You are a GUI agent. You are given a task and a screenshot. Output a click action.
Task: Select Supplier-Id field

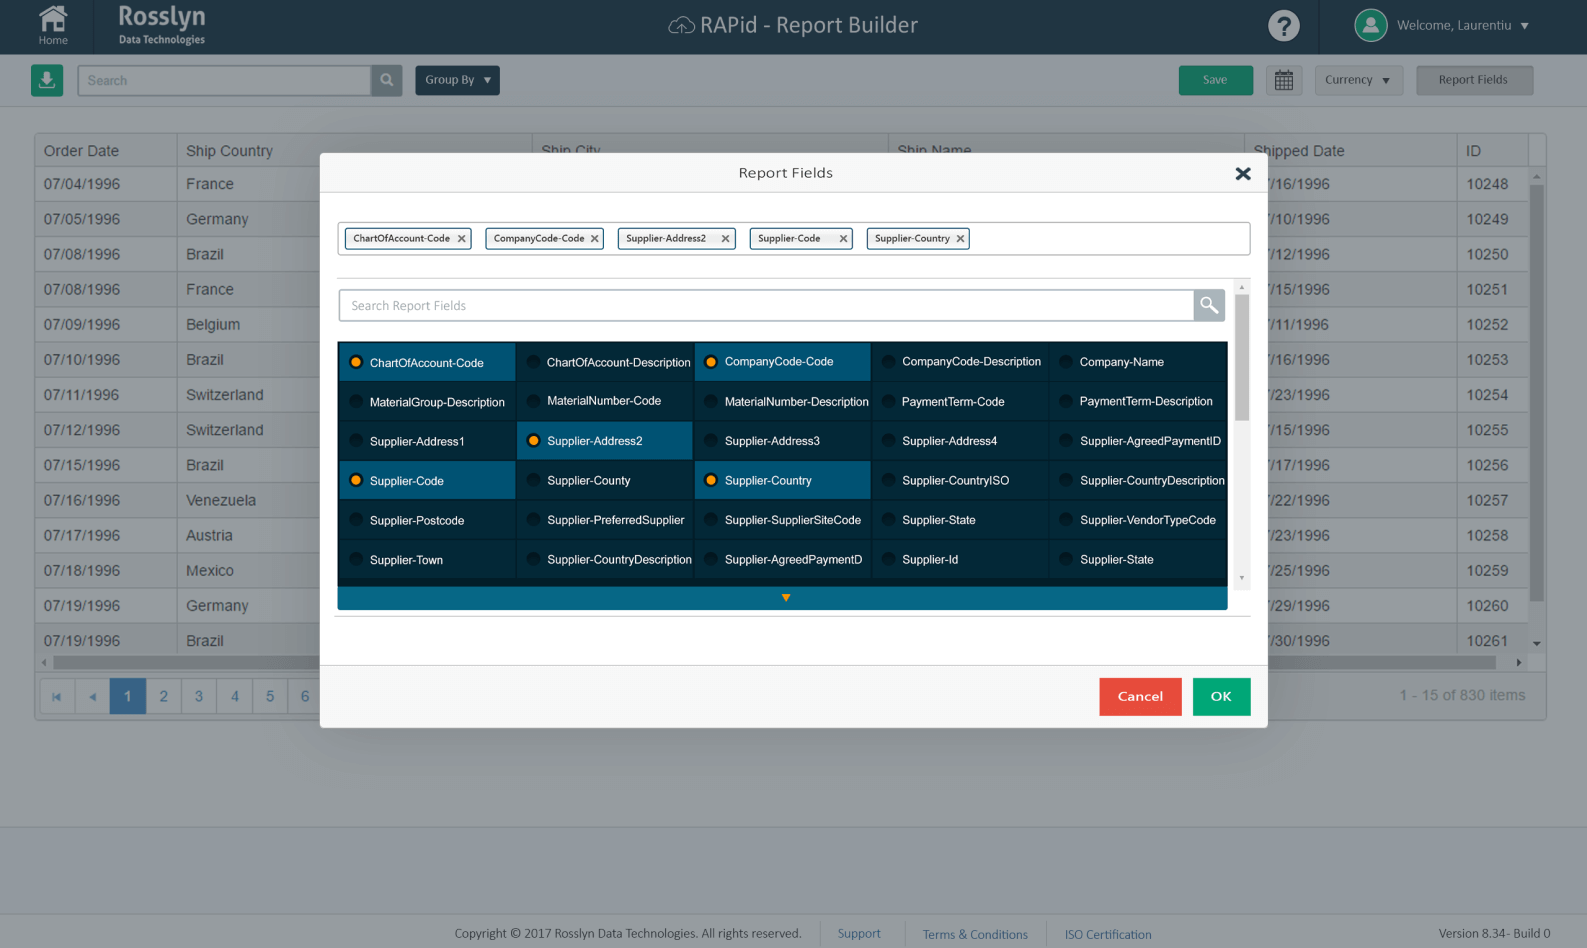click(960, 560)
